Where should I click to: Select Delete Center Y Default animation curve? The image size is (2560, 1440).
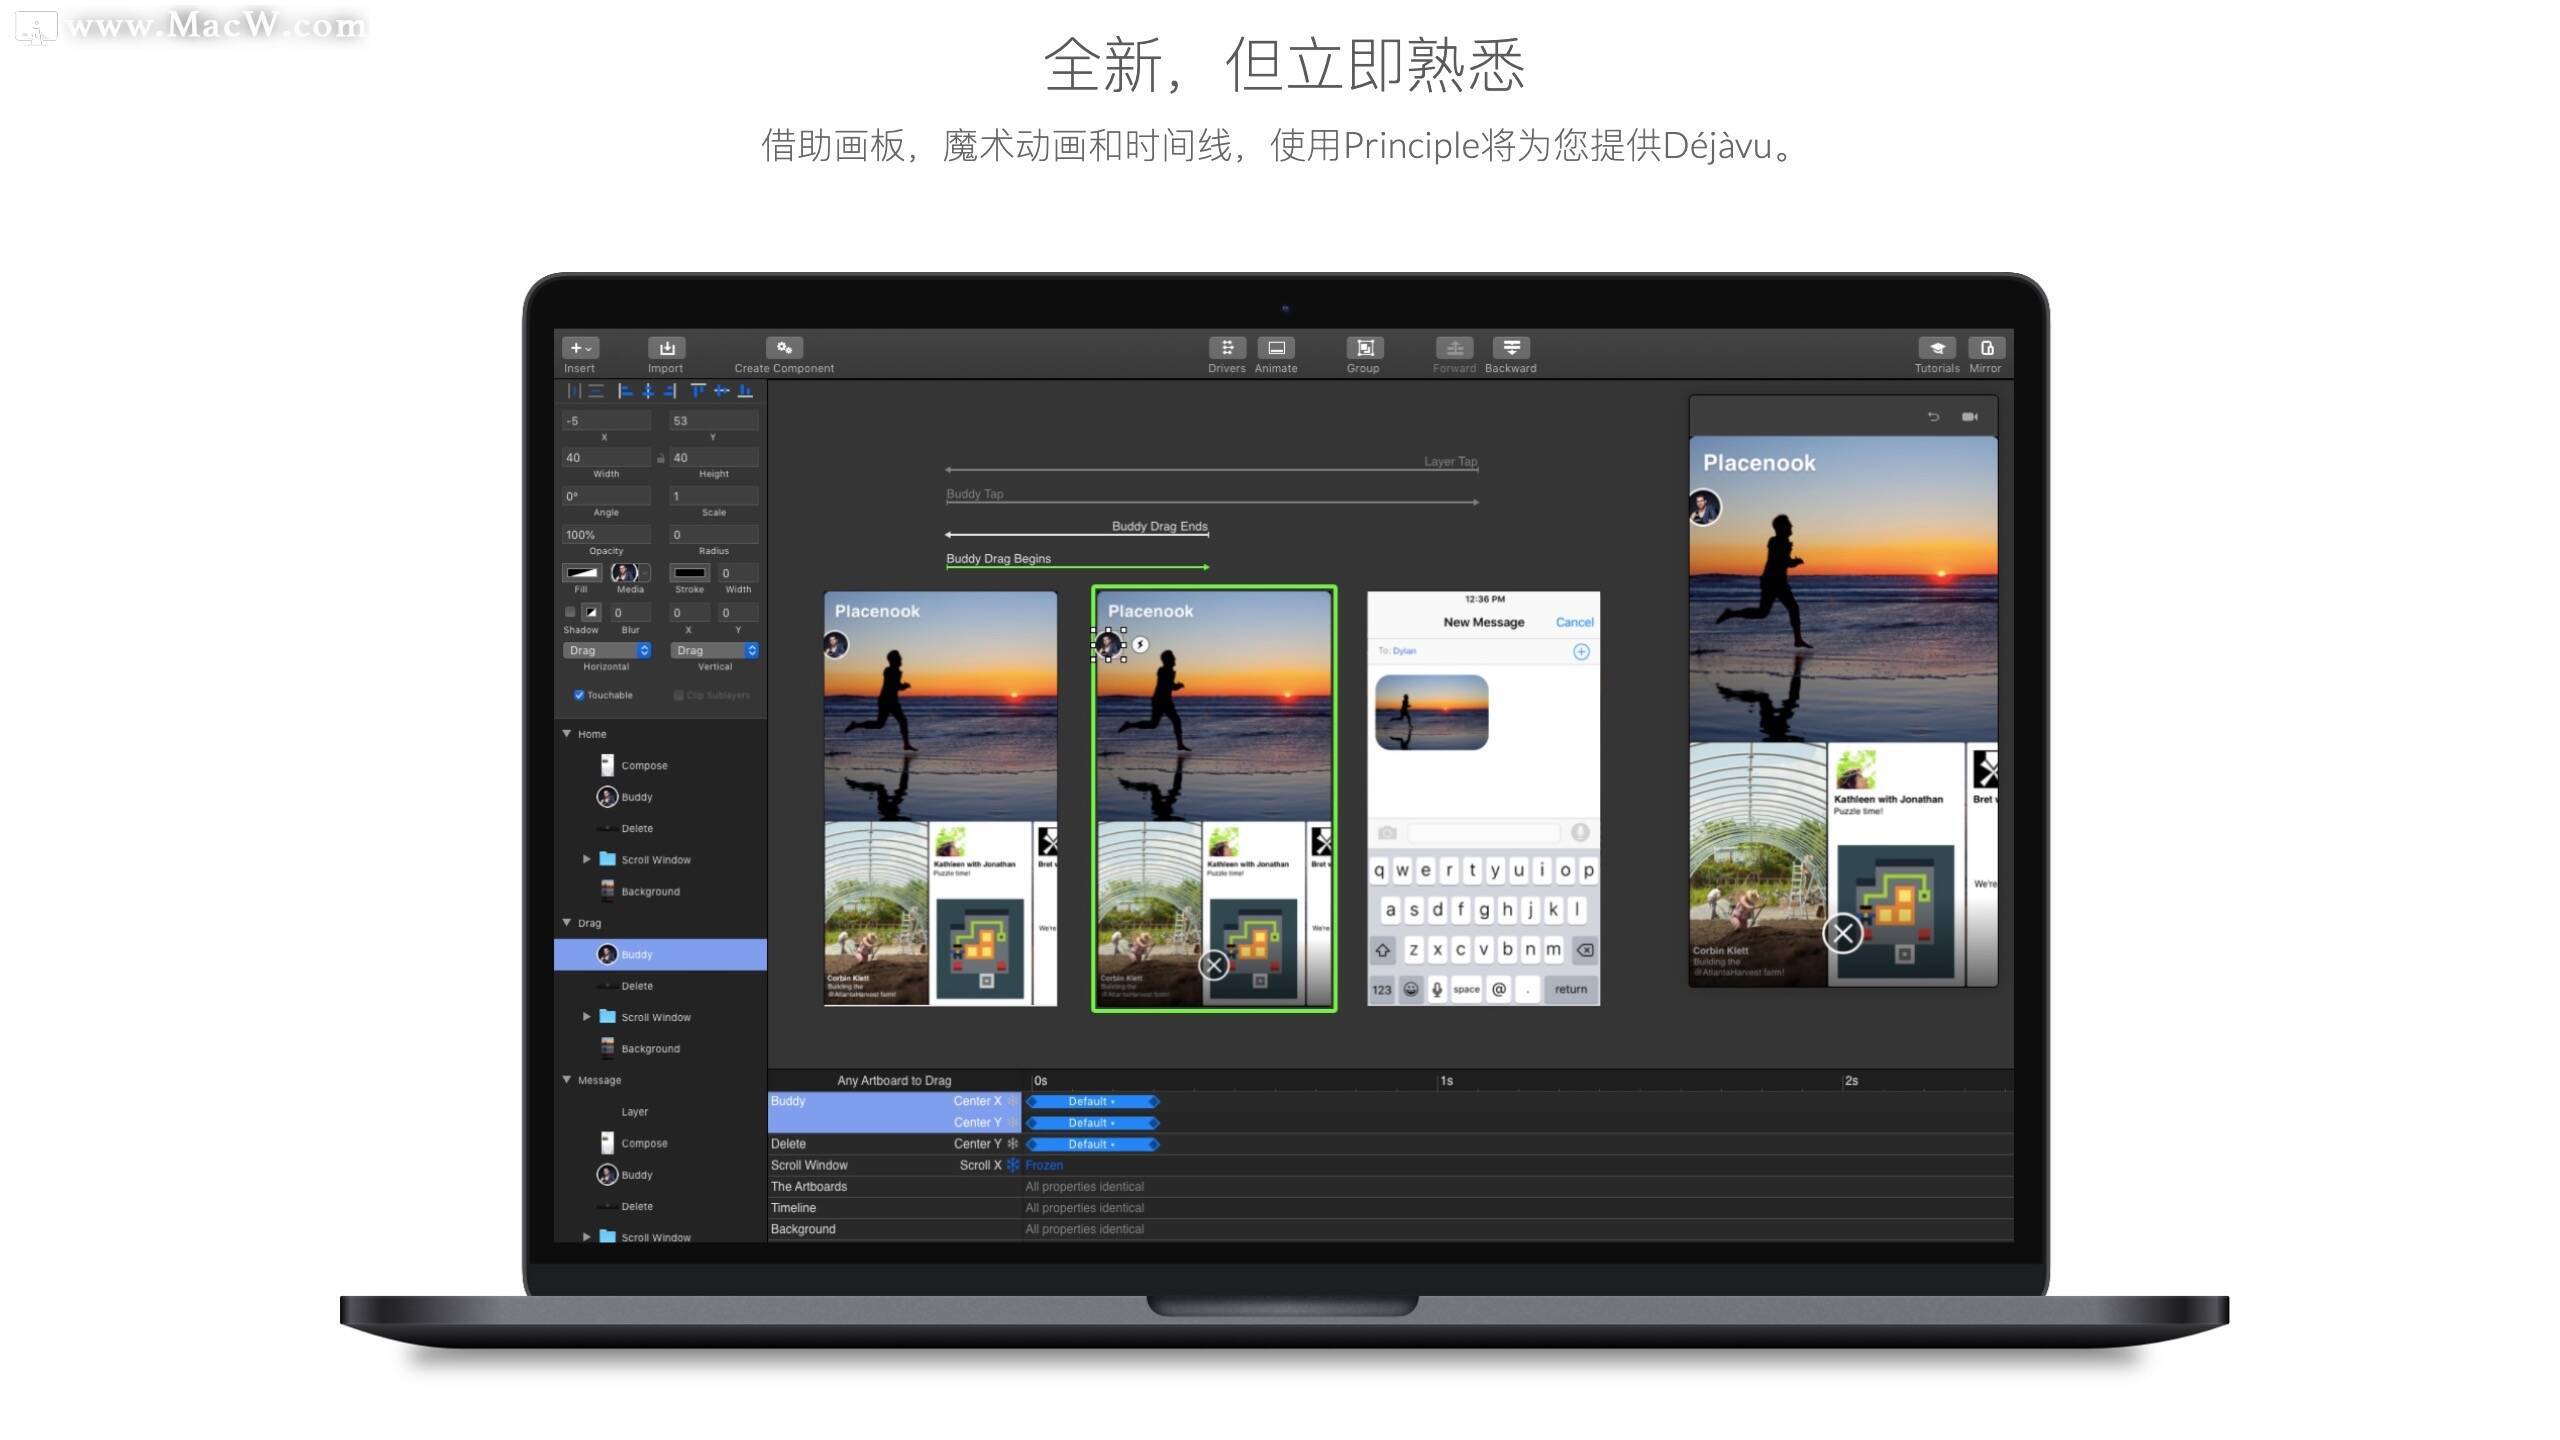(1093, 1144)
